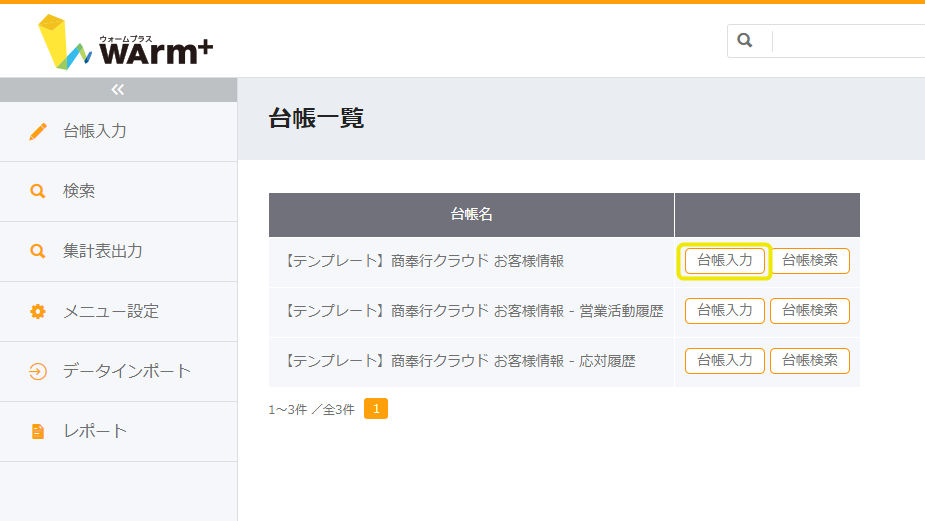Collapse the sidebar with the double chevron
925x521 pixels.
click(118, 90)
